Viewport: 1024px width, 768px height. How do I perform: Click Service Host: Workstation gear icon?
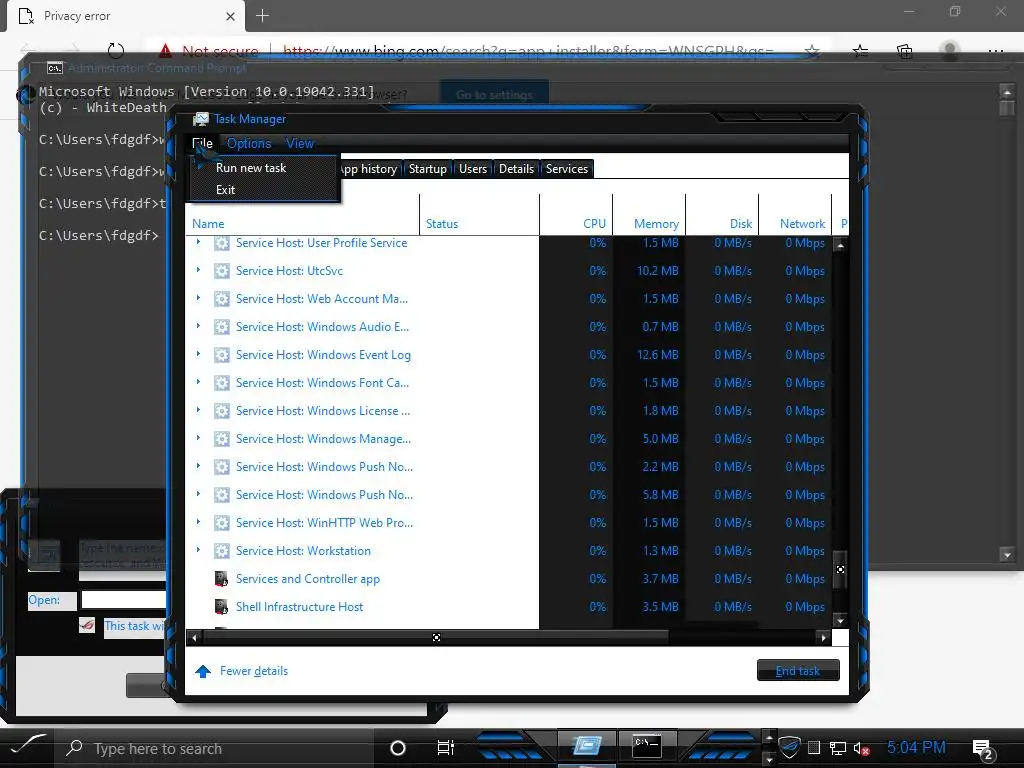[x=221, y=551]
